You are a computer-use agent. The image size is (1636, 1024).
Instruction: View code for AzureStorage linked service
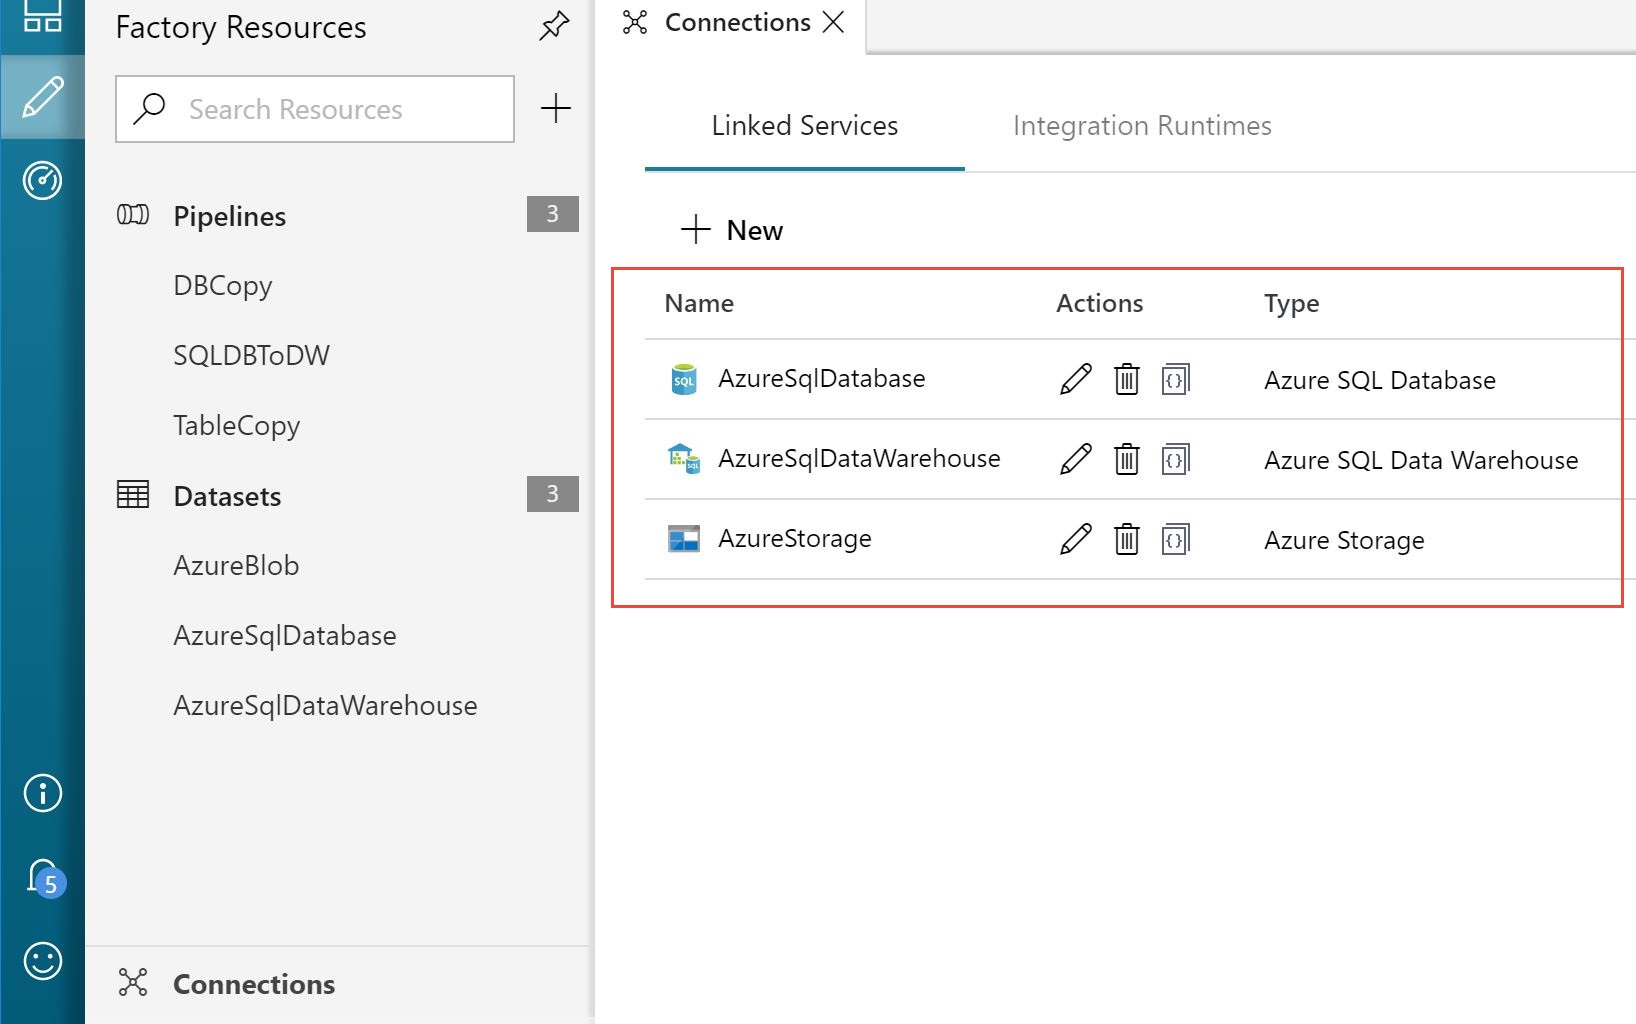coord(1175,539)
